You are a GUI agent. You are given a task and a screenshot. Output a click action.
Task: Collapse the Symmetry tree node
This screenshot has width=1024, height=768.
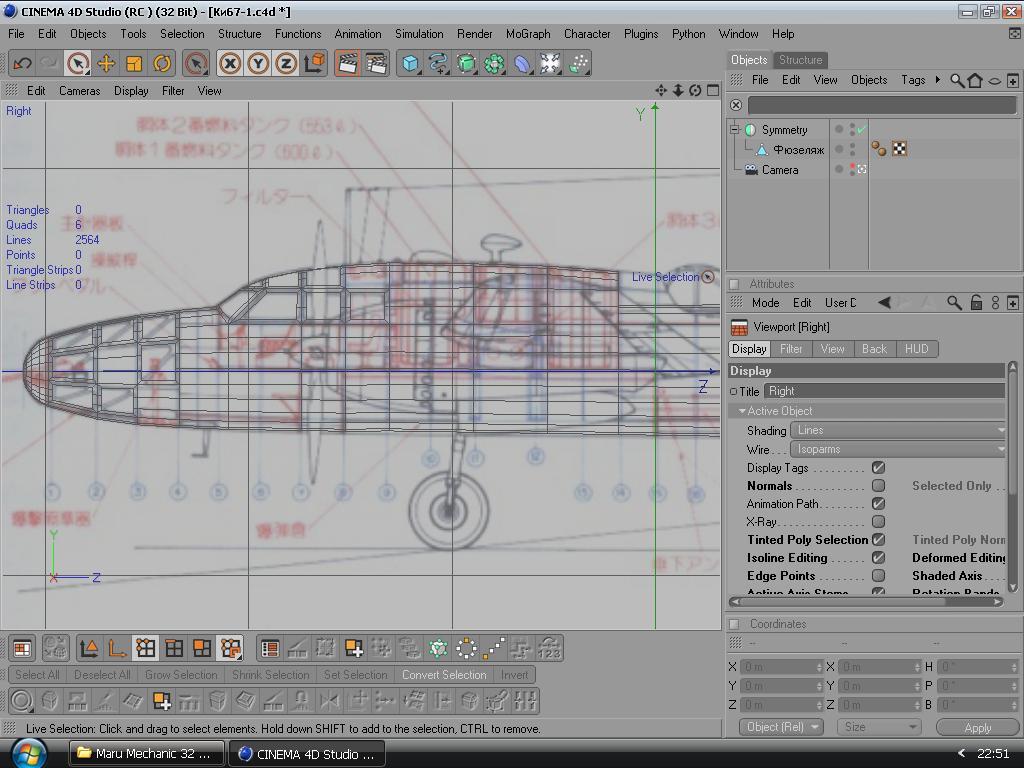coord(735,129)
